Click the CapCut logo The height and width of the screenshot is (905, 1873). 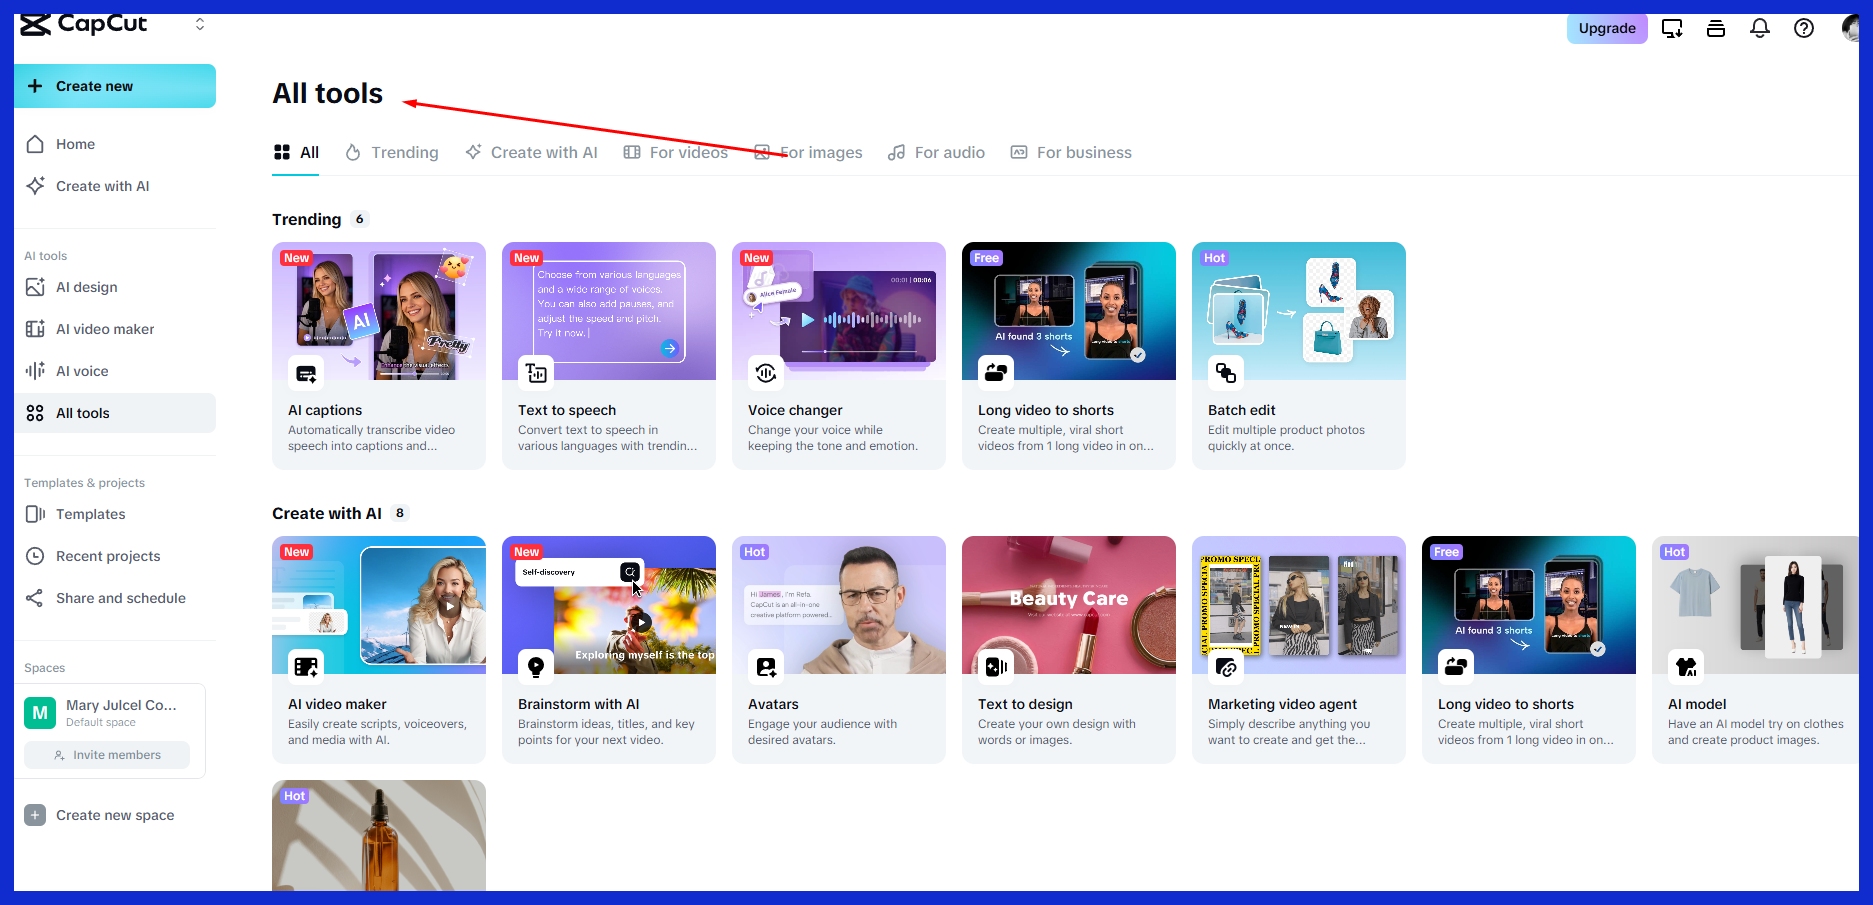point(84,24)
